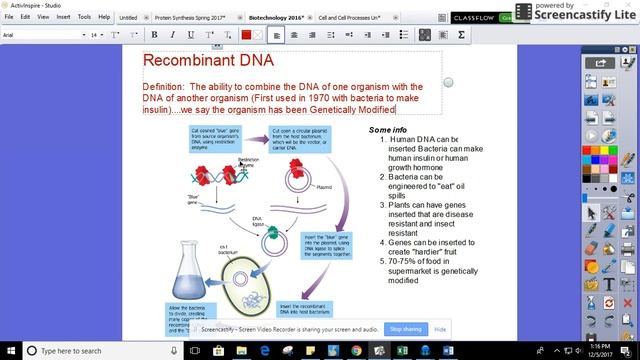
Task: Open the Help menu
Action: 104,17
